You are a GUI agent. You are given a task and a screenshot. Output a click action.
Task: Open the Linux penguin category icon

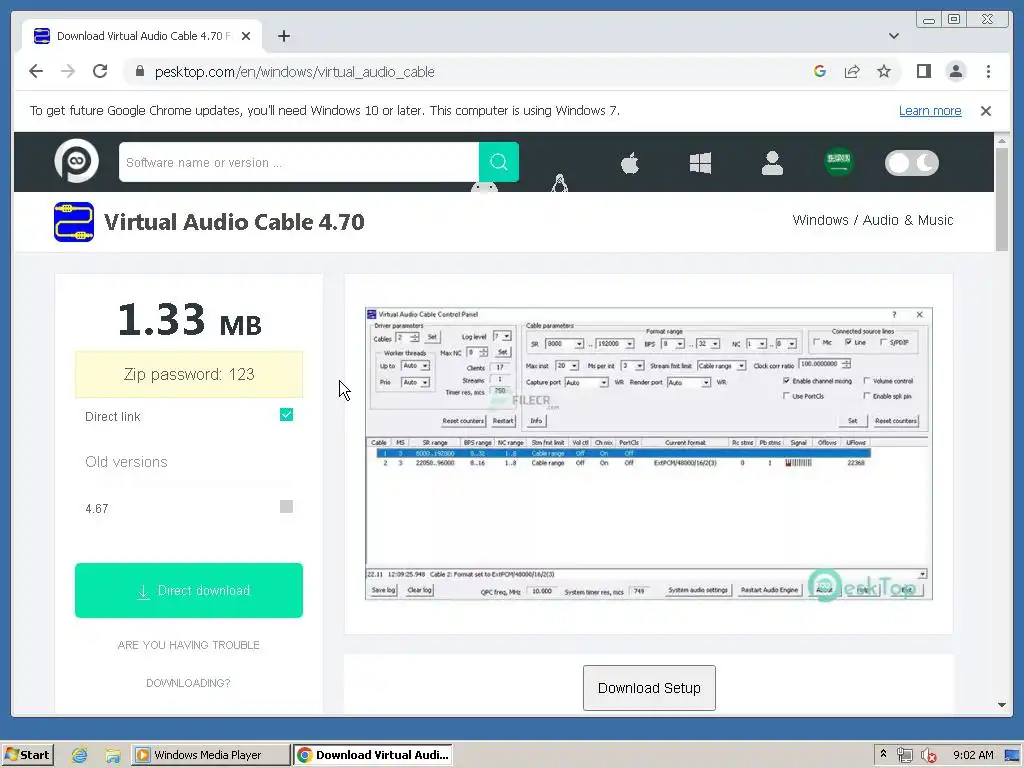point(559,183)
